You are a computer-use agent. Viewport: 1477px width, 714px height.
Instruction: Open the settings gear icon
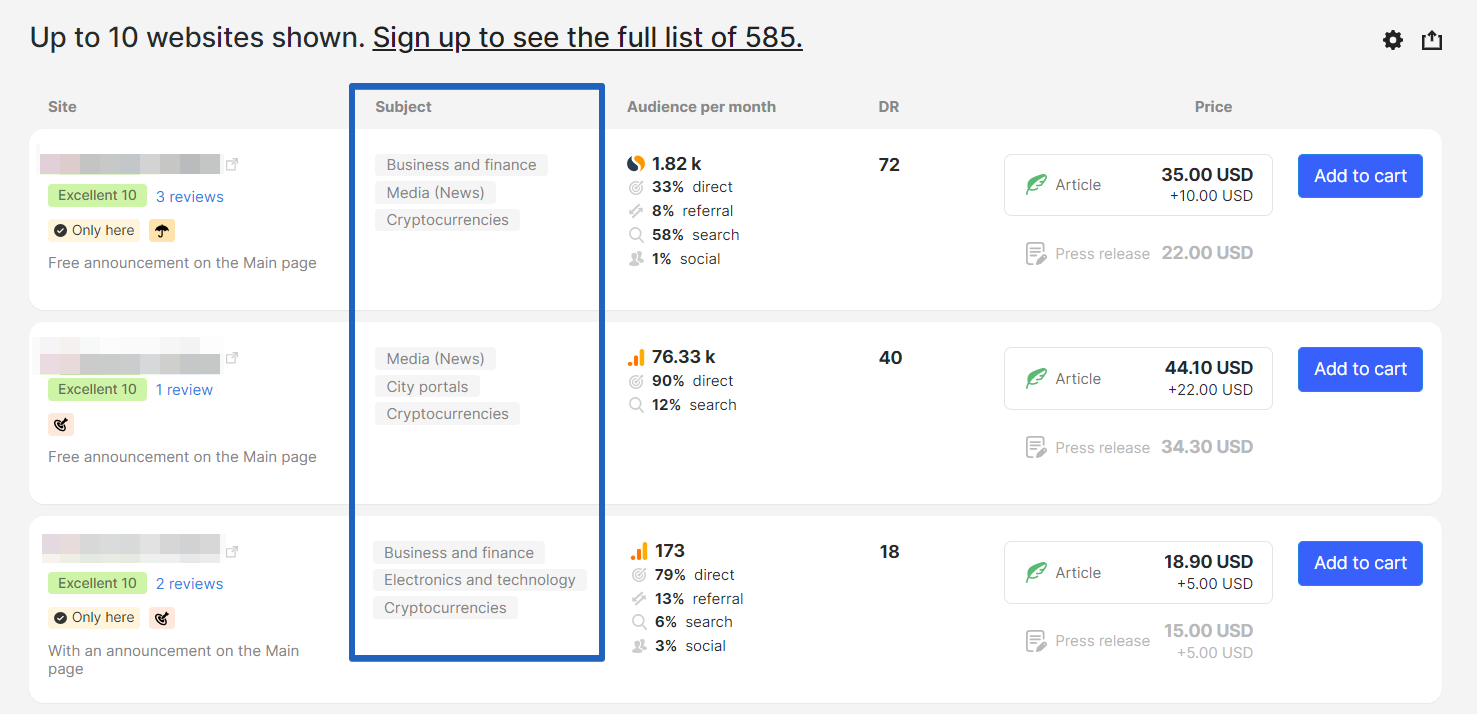click(1393, 40)
